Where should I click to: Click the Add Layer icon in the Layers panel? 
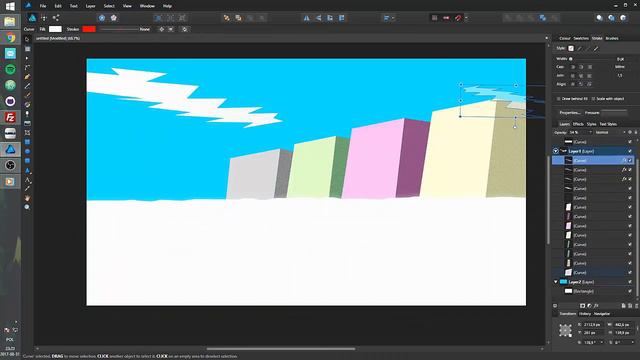623,305
